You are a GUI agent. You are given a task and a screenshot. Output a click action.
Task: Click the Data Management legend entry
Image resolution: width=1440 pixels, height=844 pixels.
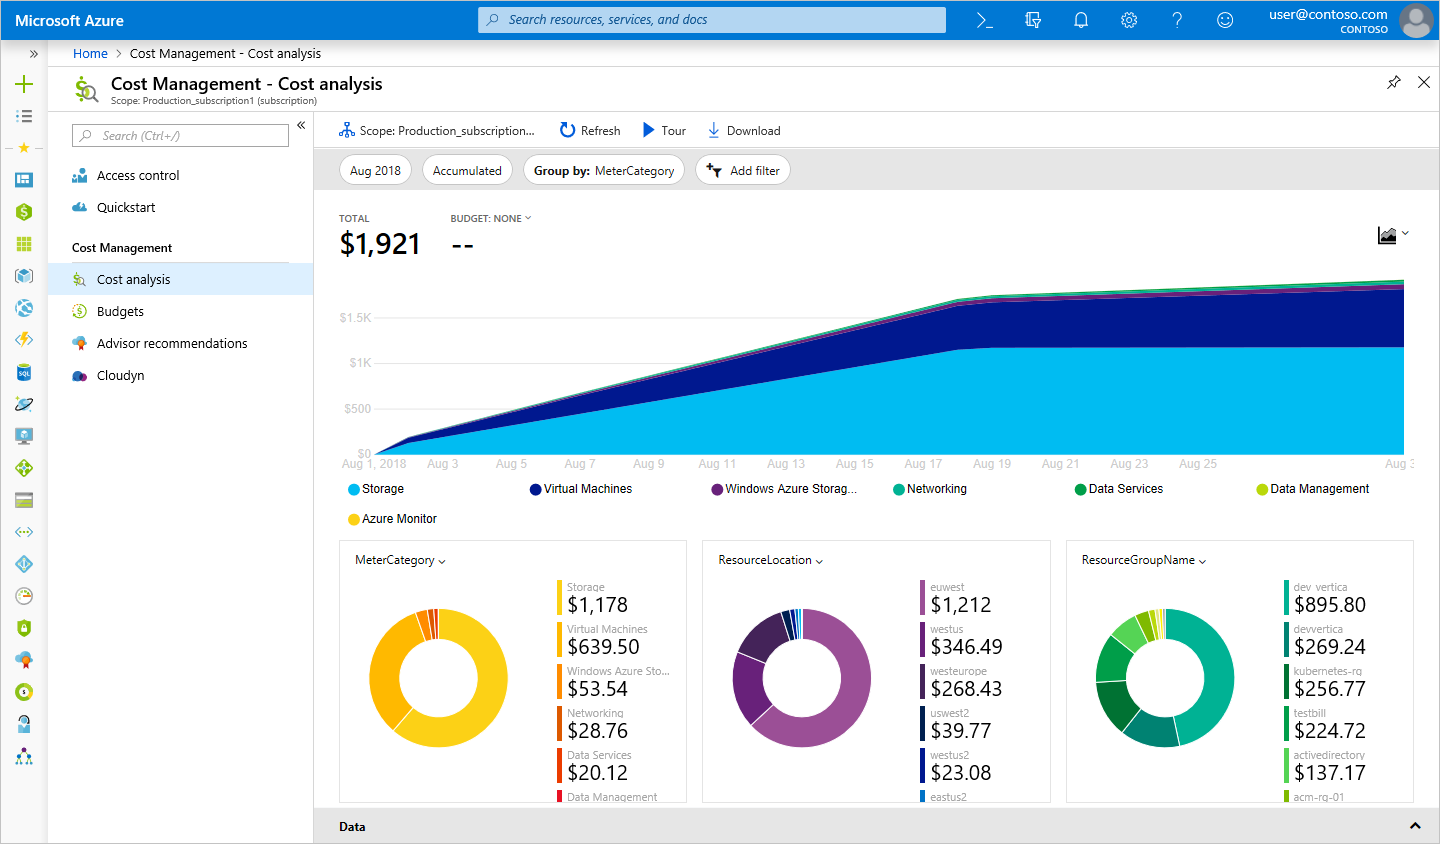[x=1313, y=489]
